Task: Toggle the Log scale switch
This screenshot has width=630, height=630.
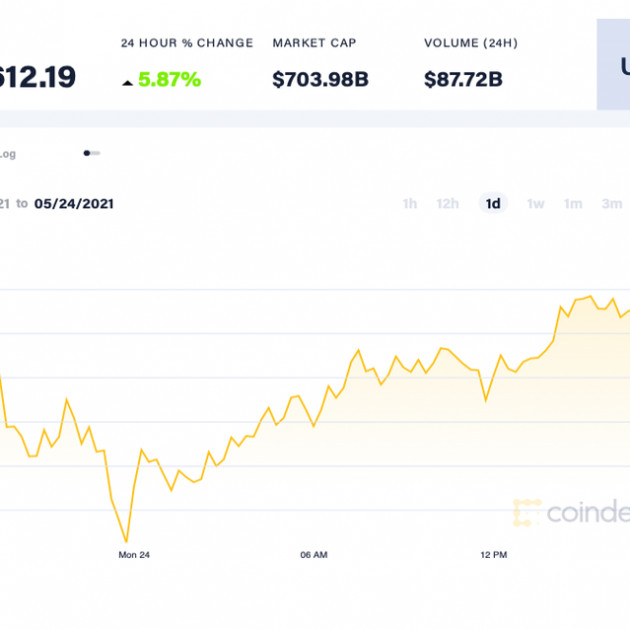Action: click(x=92, y=153)
